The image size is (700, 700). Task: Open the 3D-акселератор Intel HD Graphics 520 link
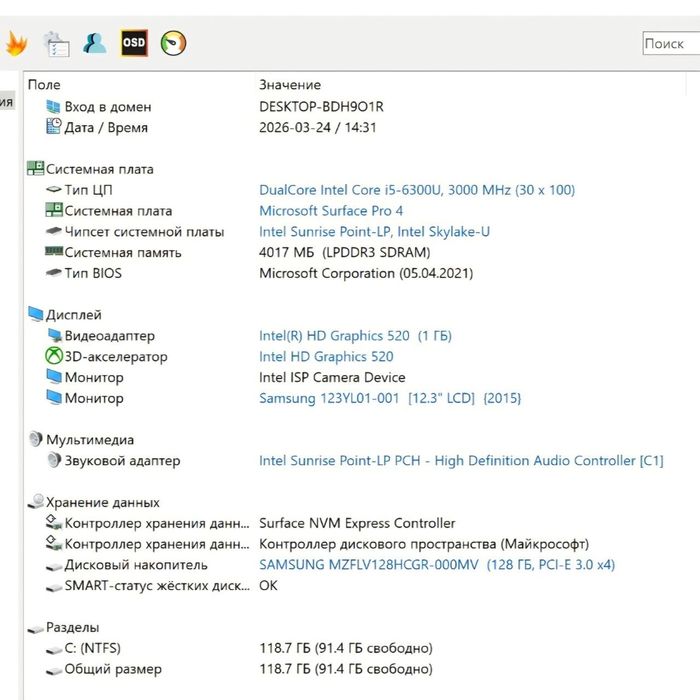pos(326,356)
